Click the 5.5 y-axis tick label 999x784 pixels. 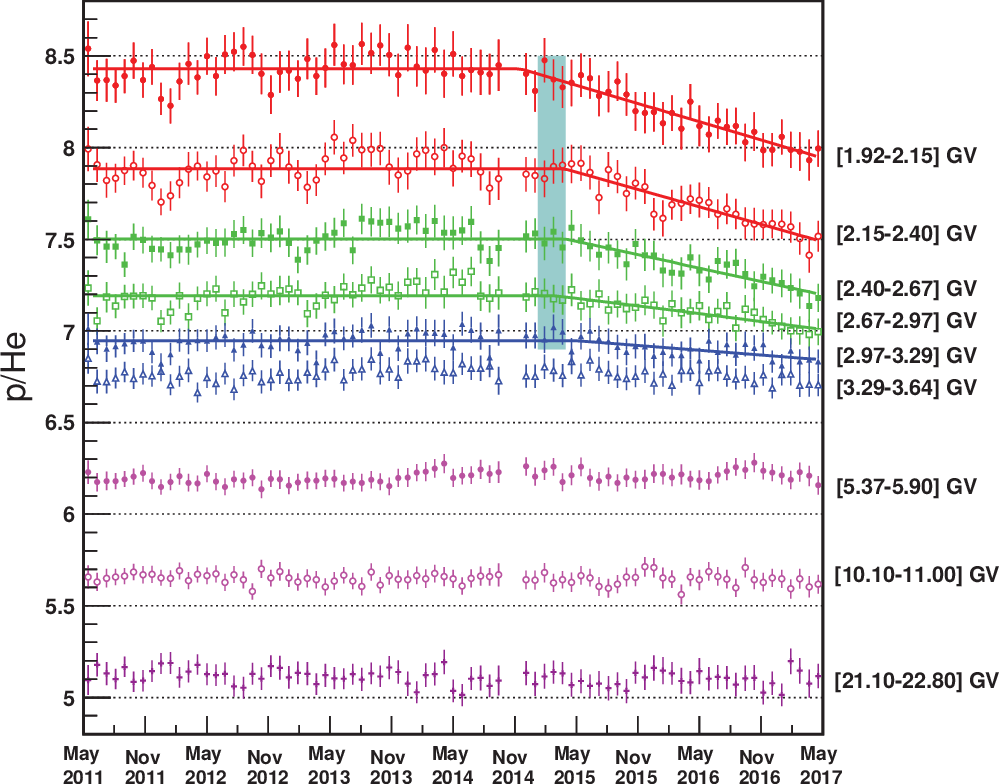(59, 606)
